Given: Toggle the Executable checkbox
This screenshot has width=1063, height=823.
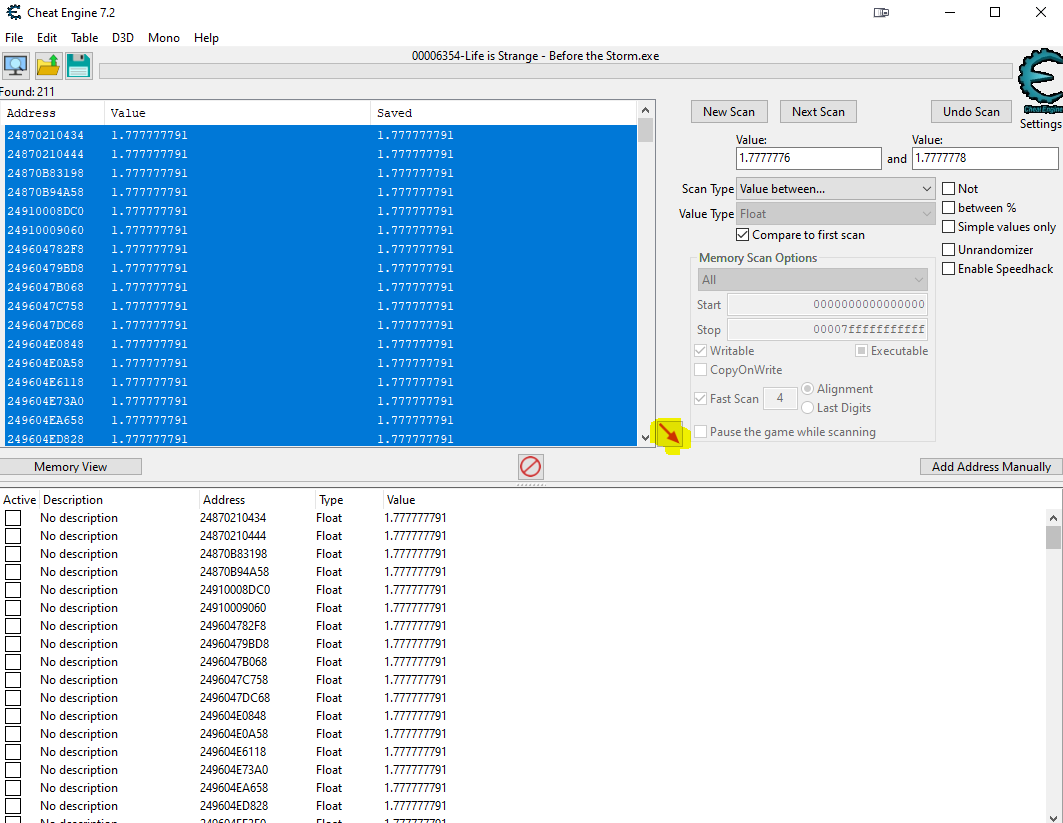Looking at the screenshot, I should coord(861,350).
